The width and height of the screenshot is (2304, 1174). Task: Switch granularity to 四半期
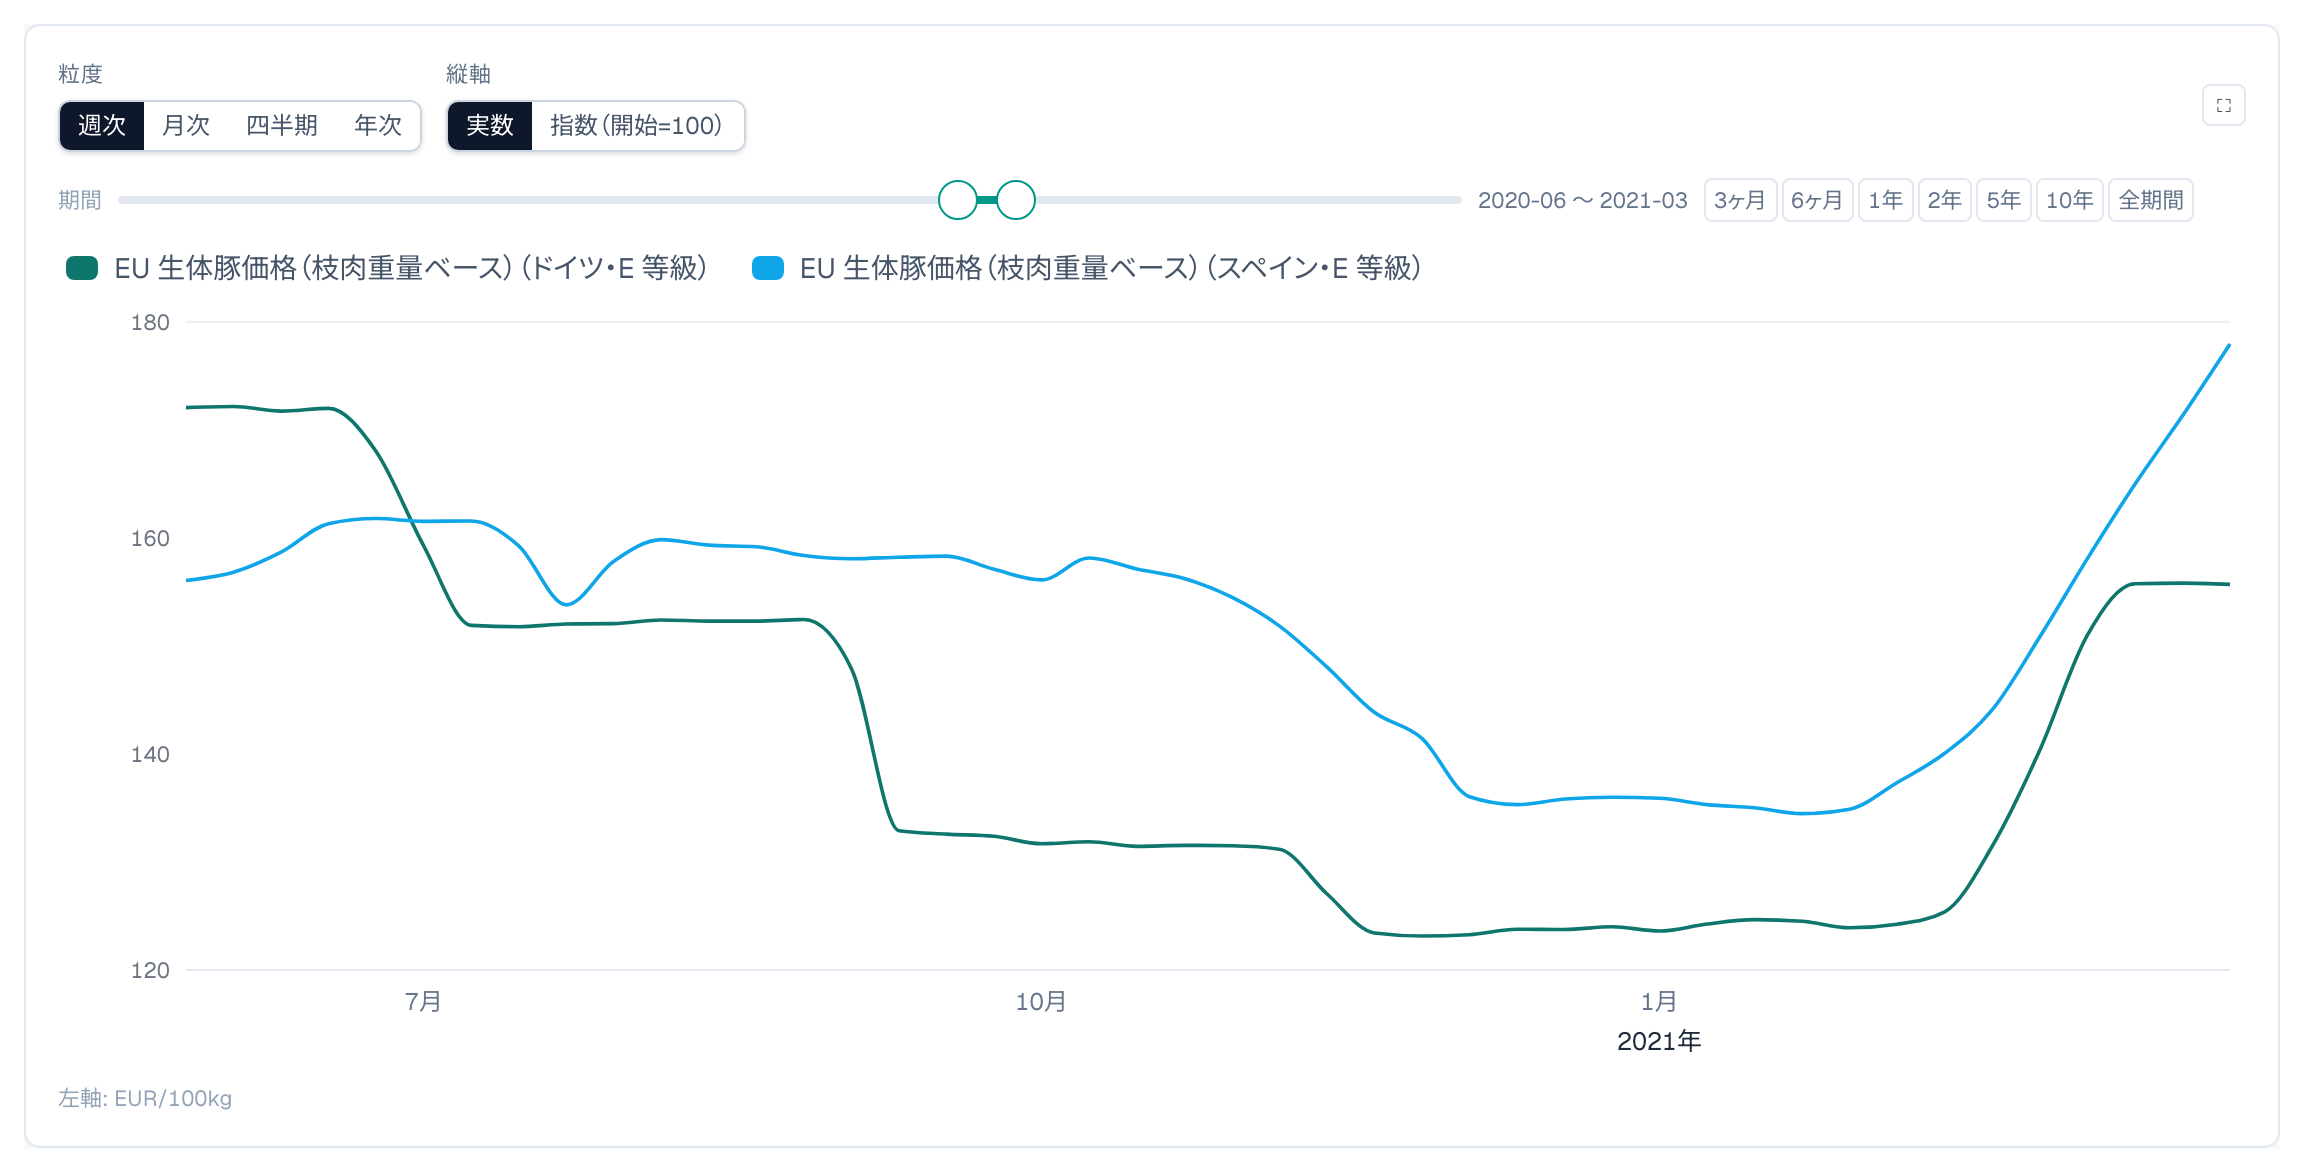(x=282, y=126)
